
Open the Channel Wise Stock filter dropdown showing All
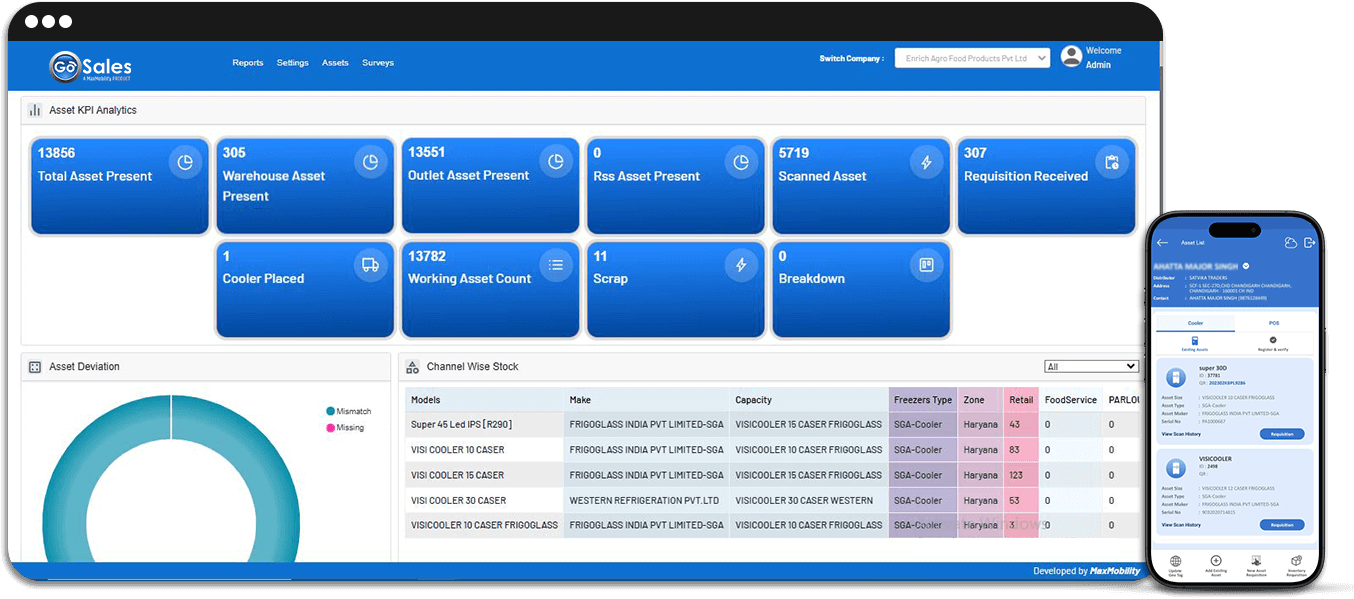pyautogui.click(x=1091, y=367)
